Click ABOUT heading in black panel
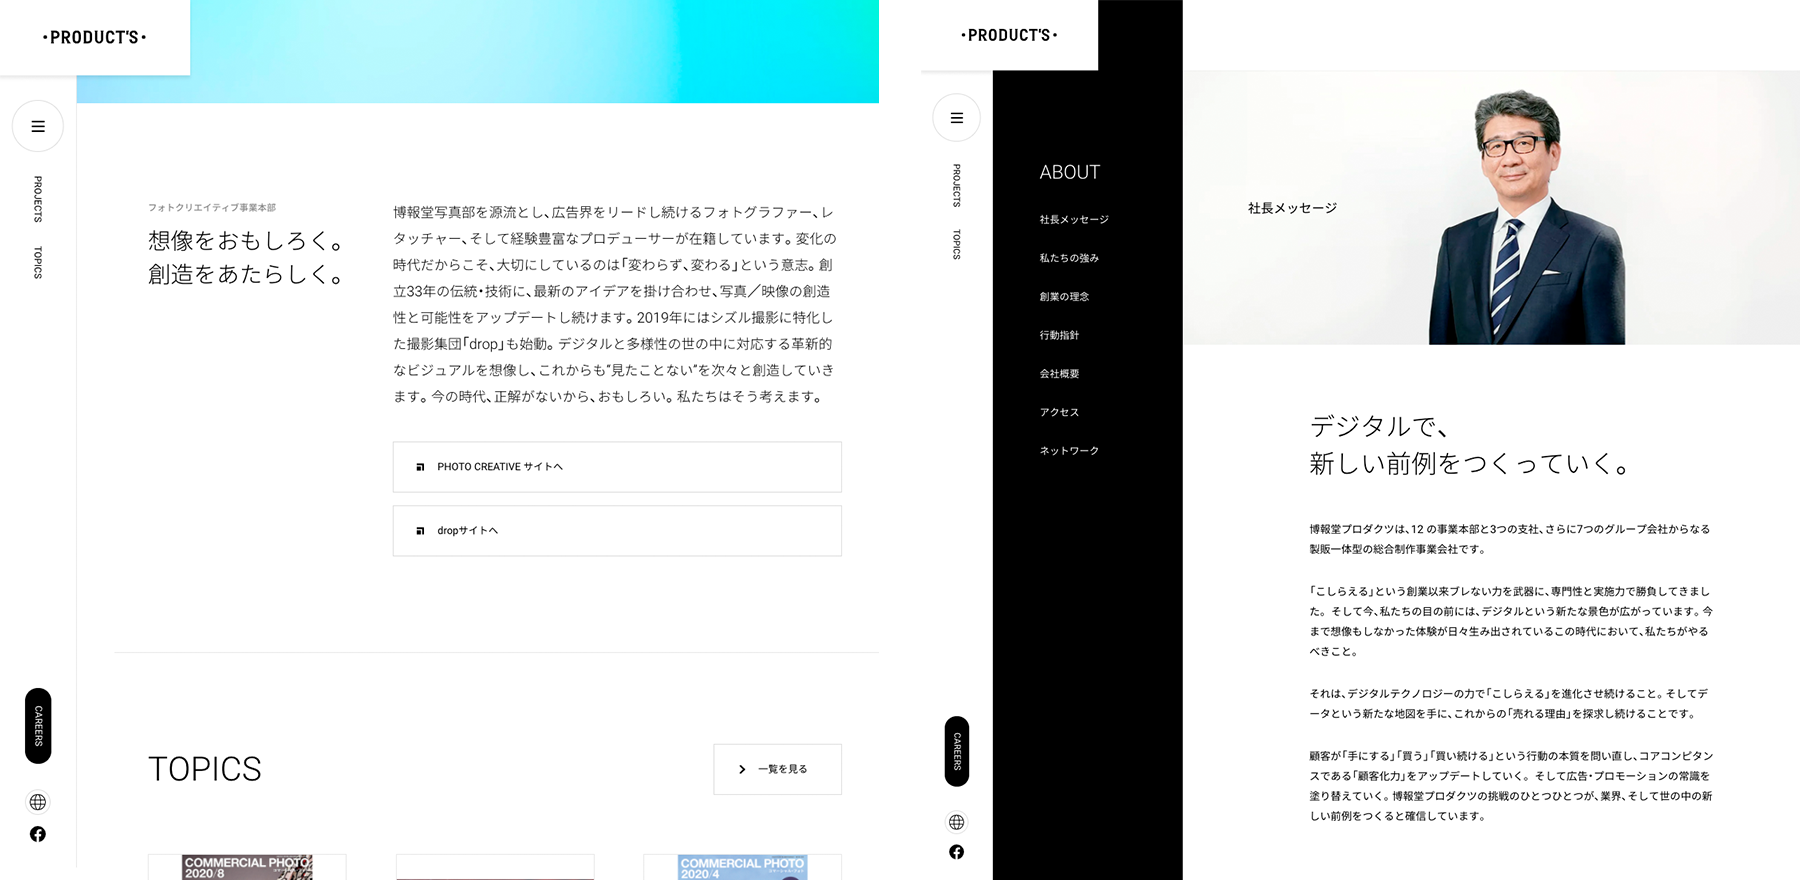Viewport: 1800px width, 880px height. click(1069, 172)
